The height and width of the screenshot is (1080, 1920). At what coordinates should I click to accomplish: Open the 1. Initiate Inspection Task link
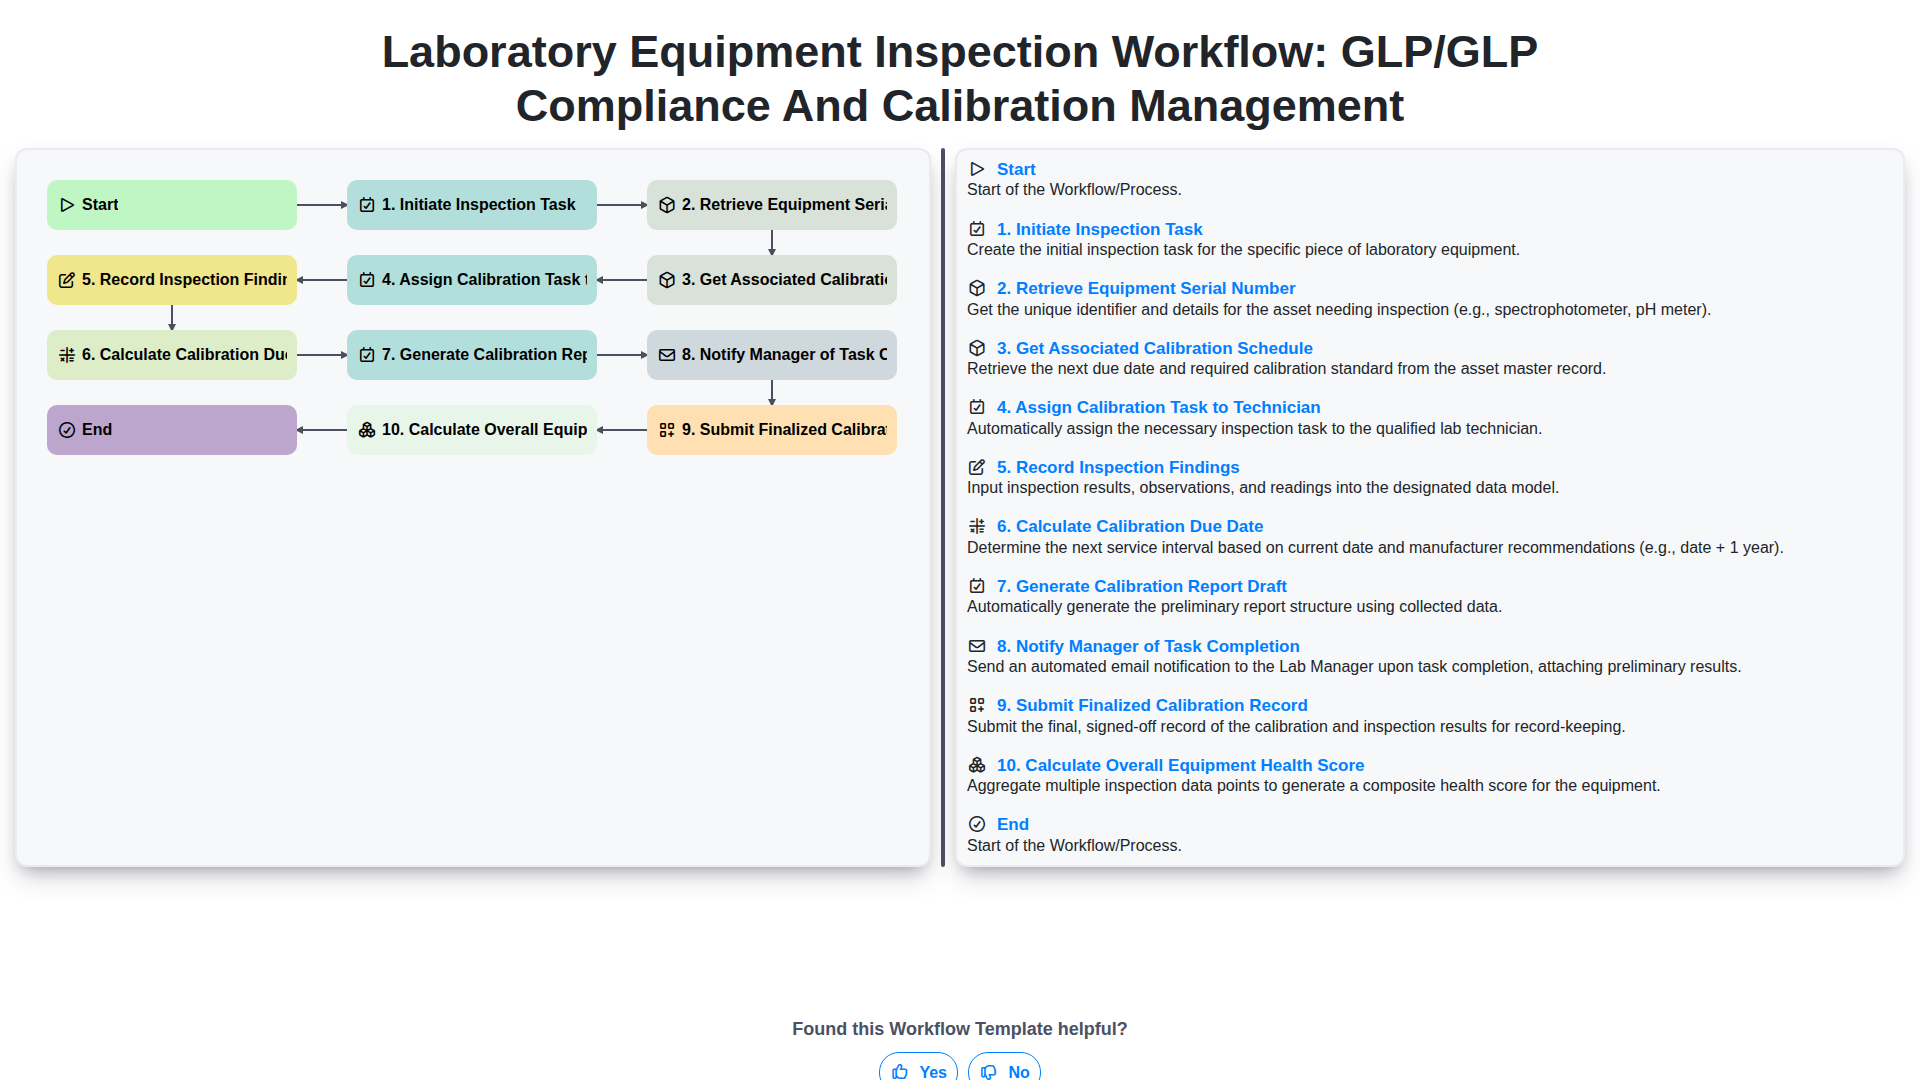(x=1099, y=229)
